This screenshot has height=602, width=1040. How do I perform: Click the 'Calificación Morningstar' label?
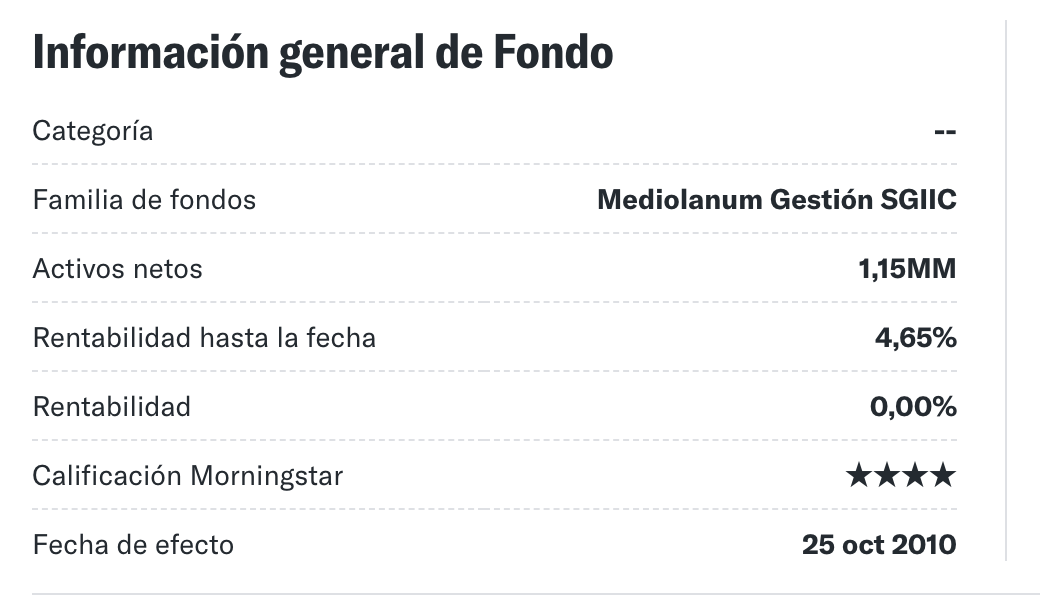click(188, 475)
